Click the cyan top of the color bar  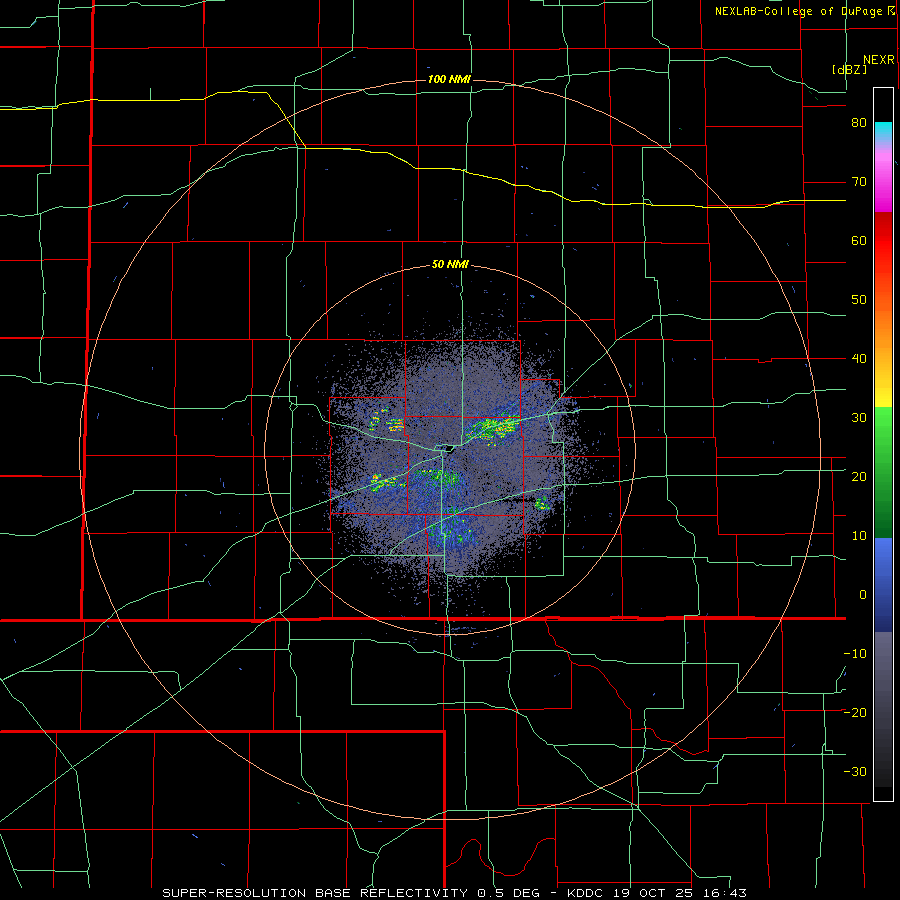[883, 130]
